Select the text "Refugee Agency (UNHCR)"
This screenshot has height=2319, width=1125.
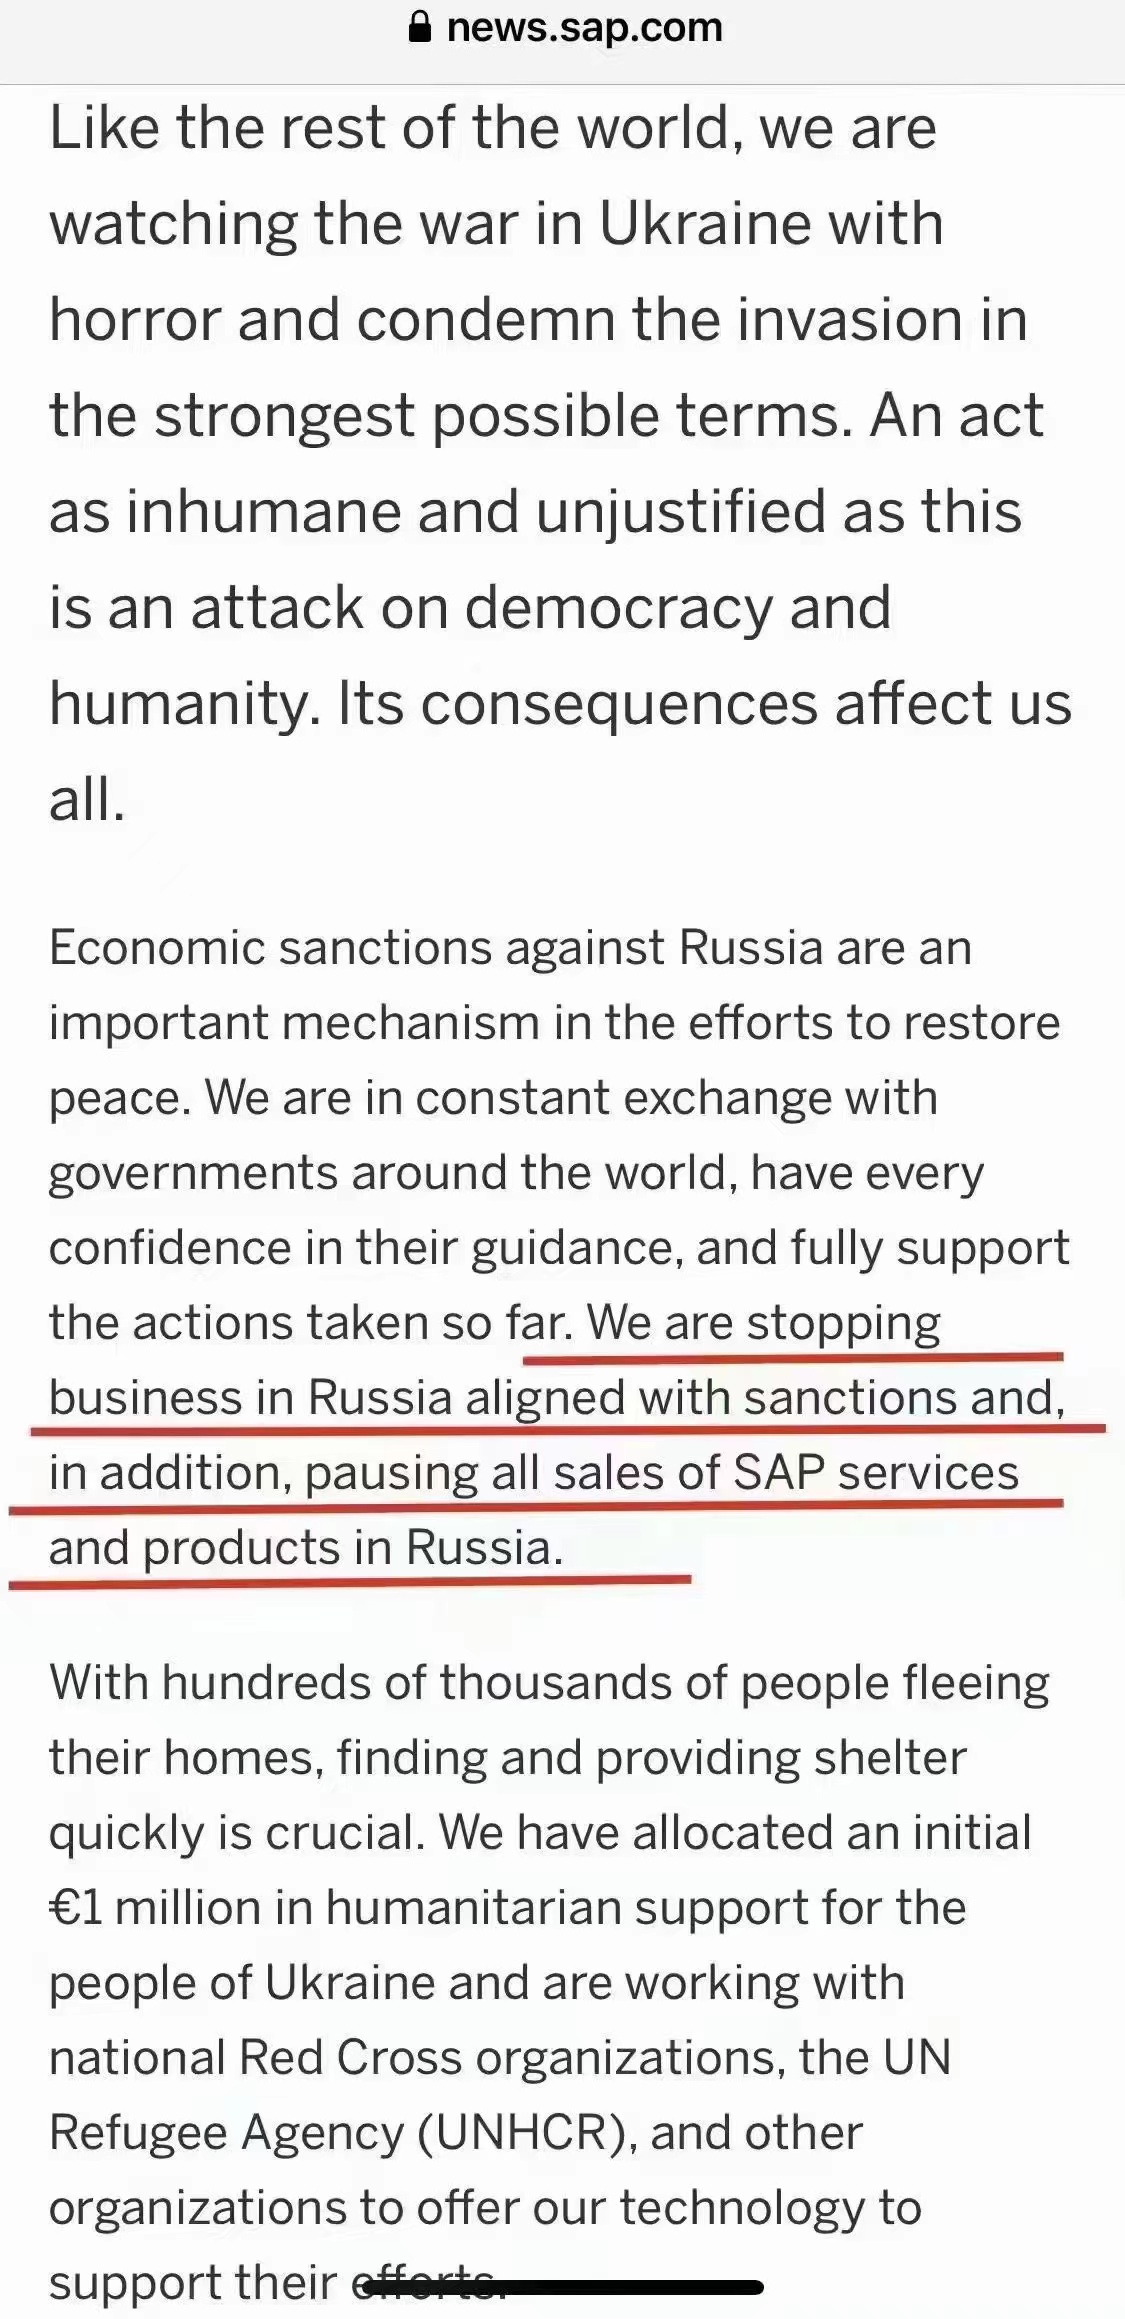click(x=343, y=2132)
